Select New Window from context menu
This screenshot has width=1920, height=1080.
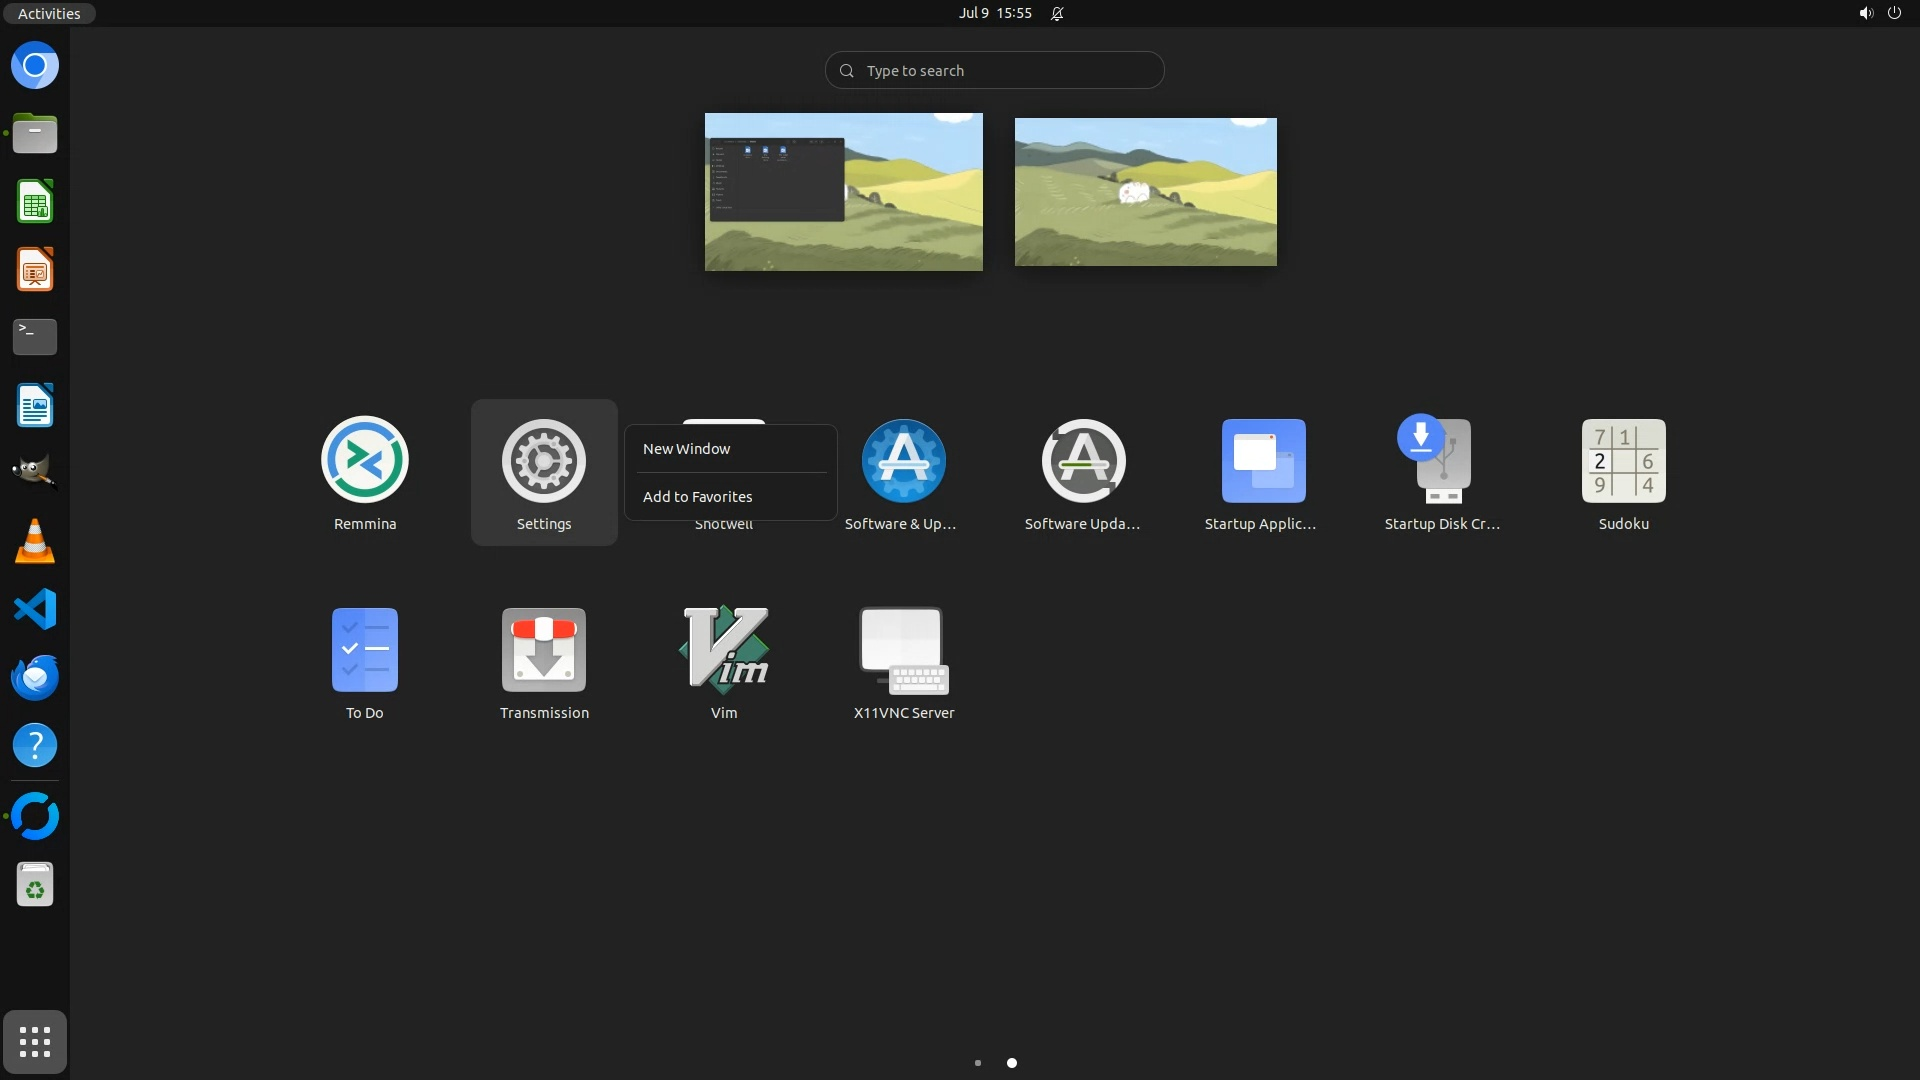(687, 449)
